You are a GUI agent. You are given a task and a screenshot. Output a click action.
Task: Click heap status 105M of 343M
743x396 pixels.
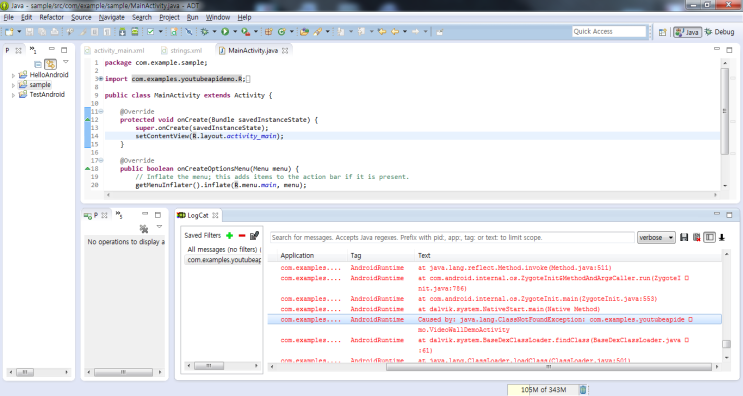[x=543, y=390]
